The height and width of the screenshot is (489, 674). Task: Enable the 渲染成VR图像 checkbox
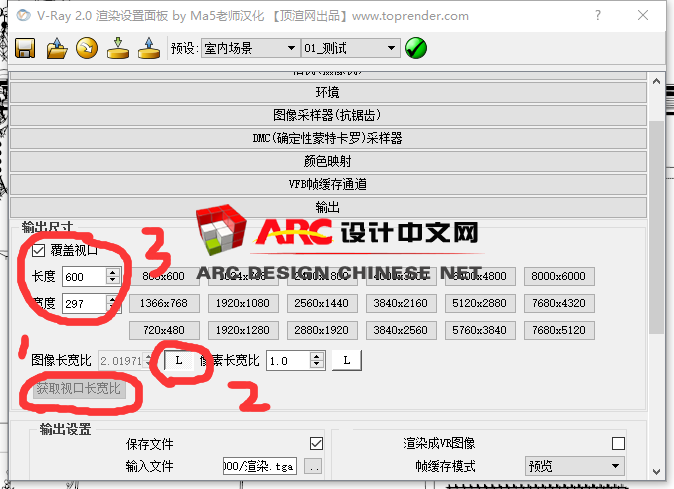coord(618,443)
